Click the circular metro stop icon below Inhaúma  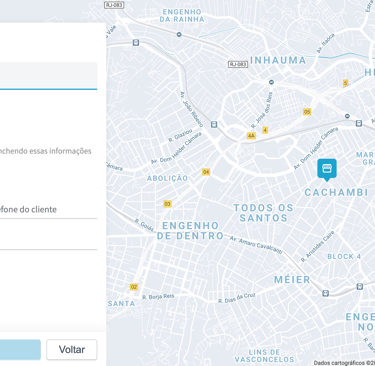[271, 82]
